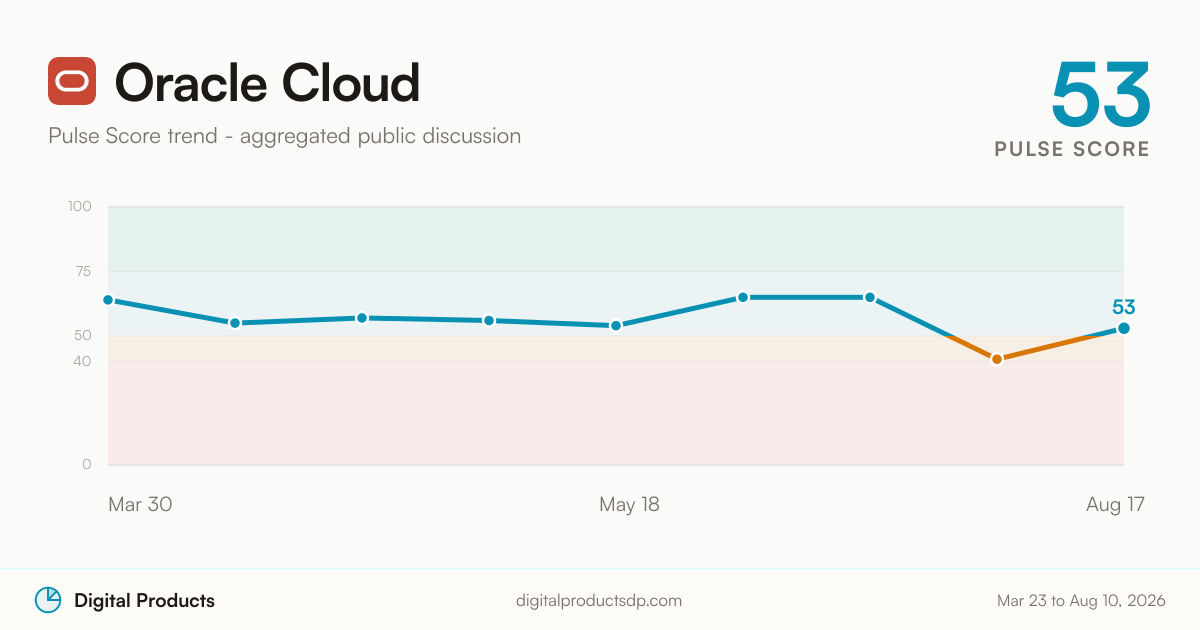This screenshot has height=630, width=1200.
Task: Click the second data point on the line
Action: tap(235, 323)
